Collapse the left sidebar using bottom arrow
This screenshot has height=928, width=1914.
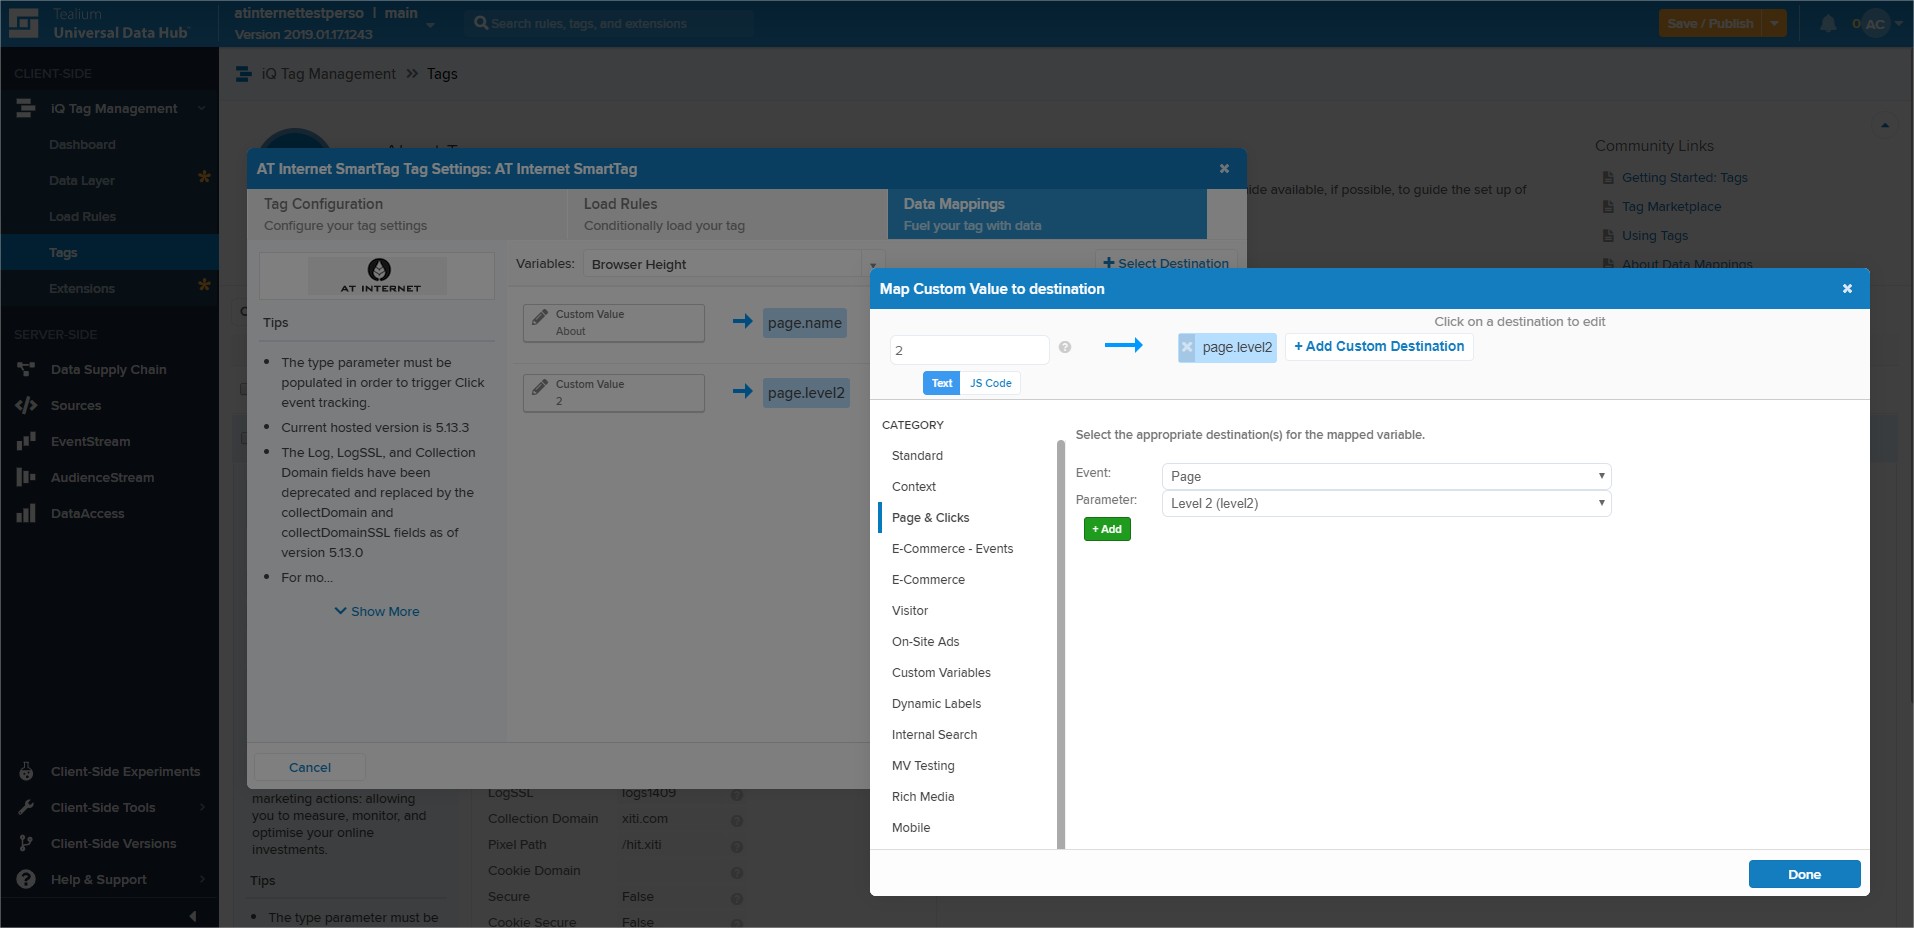pos(192,915)
